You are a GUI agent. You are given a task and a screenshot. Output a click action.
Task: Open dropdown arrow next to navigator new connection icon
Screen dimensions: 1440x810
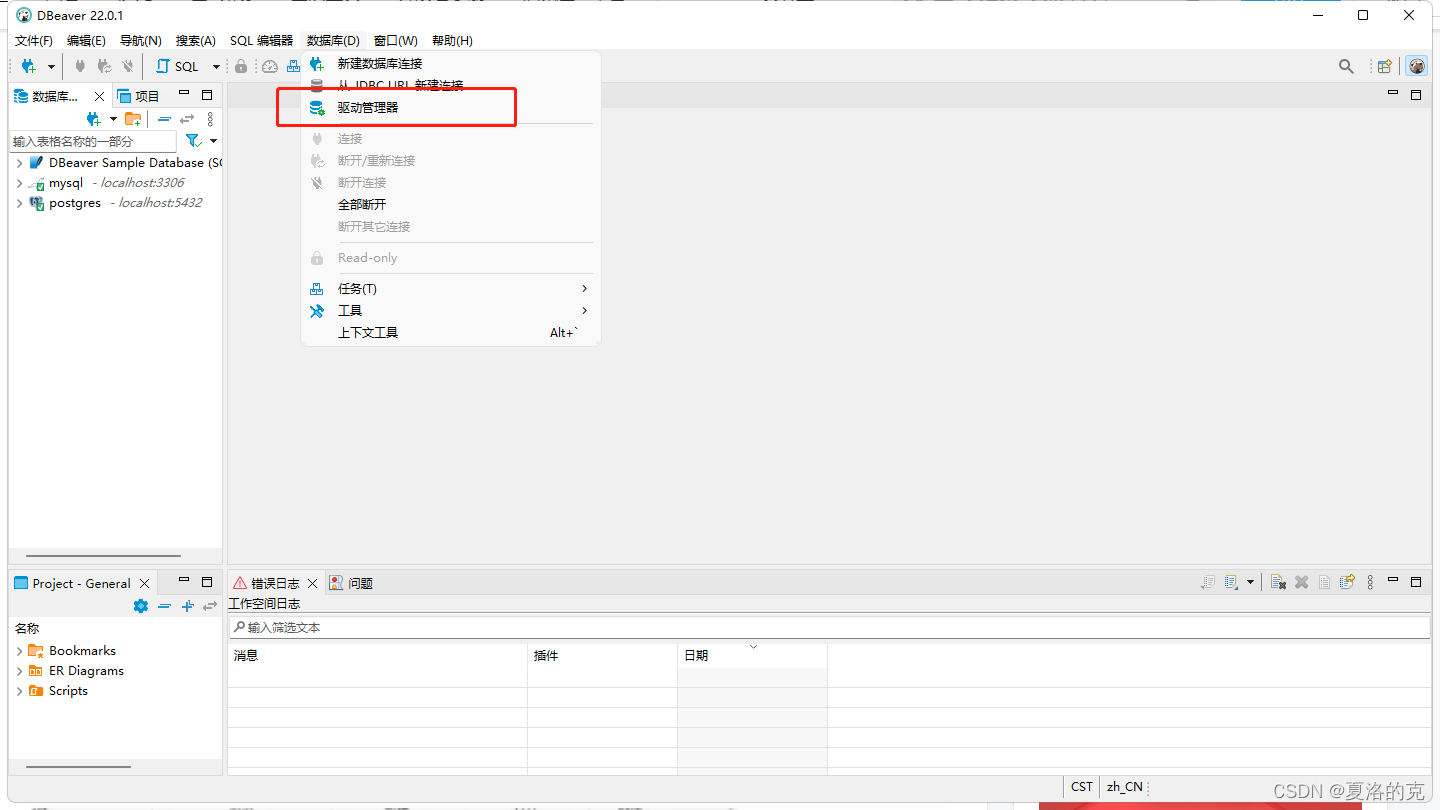click(x=113, y=119)
